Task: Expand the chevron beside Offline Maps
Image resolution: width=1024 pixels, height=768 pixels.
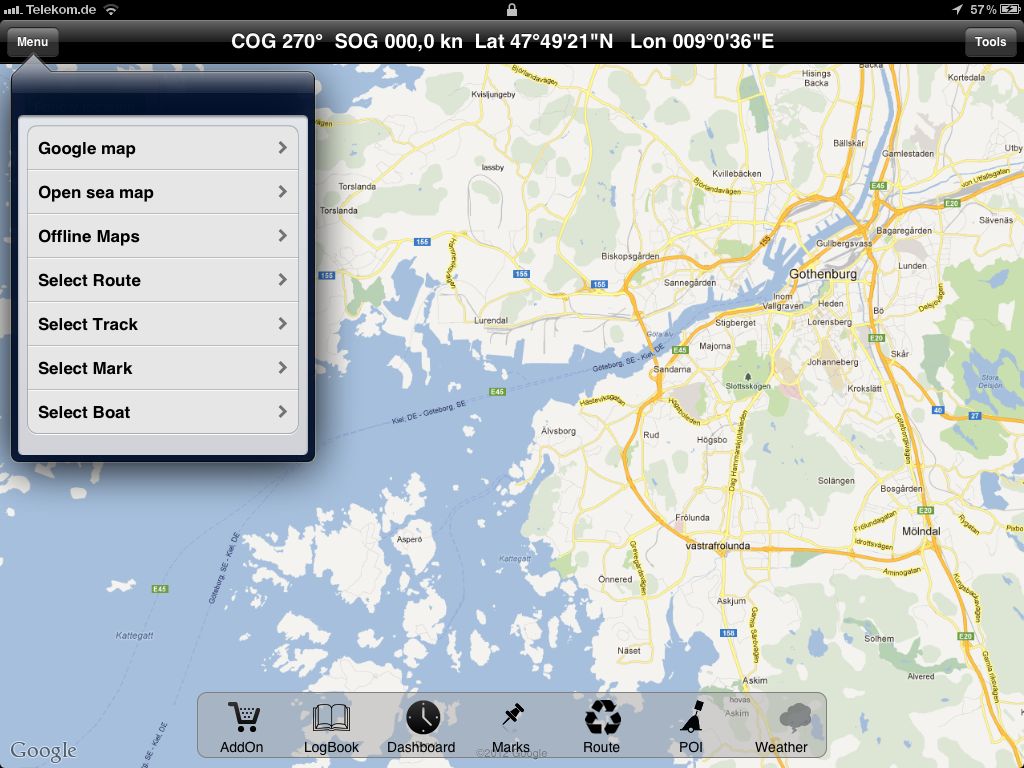Action: (283, 235)
